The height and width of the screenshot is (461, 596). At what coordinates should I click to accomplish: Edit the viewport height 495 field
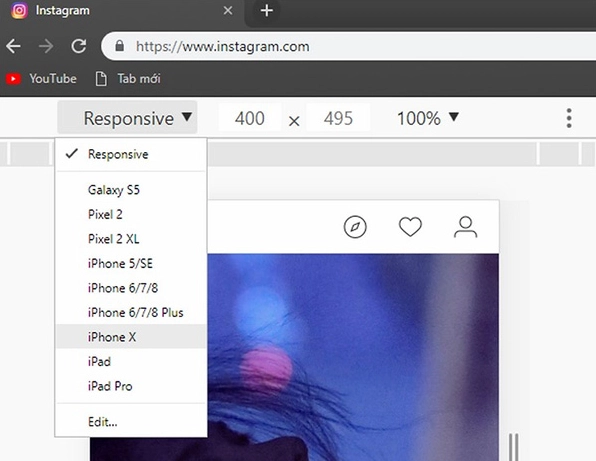(x=338, y=118)
